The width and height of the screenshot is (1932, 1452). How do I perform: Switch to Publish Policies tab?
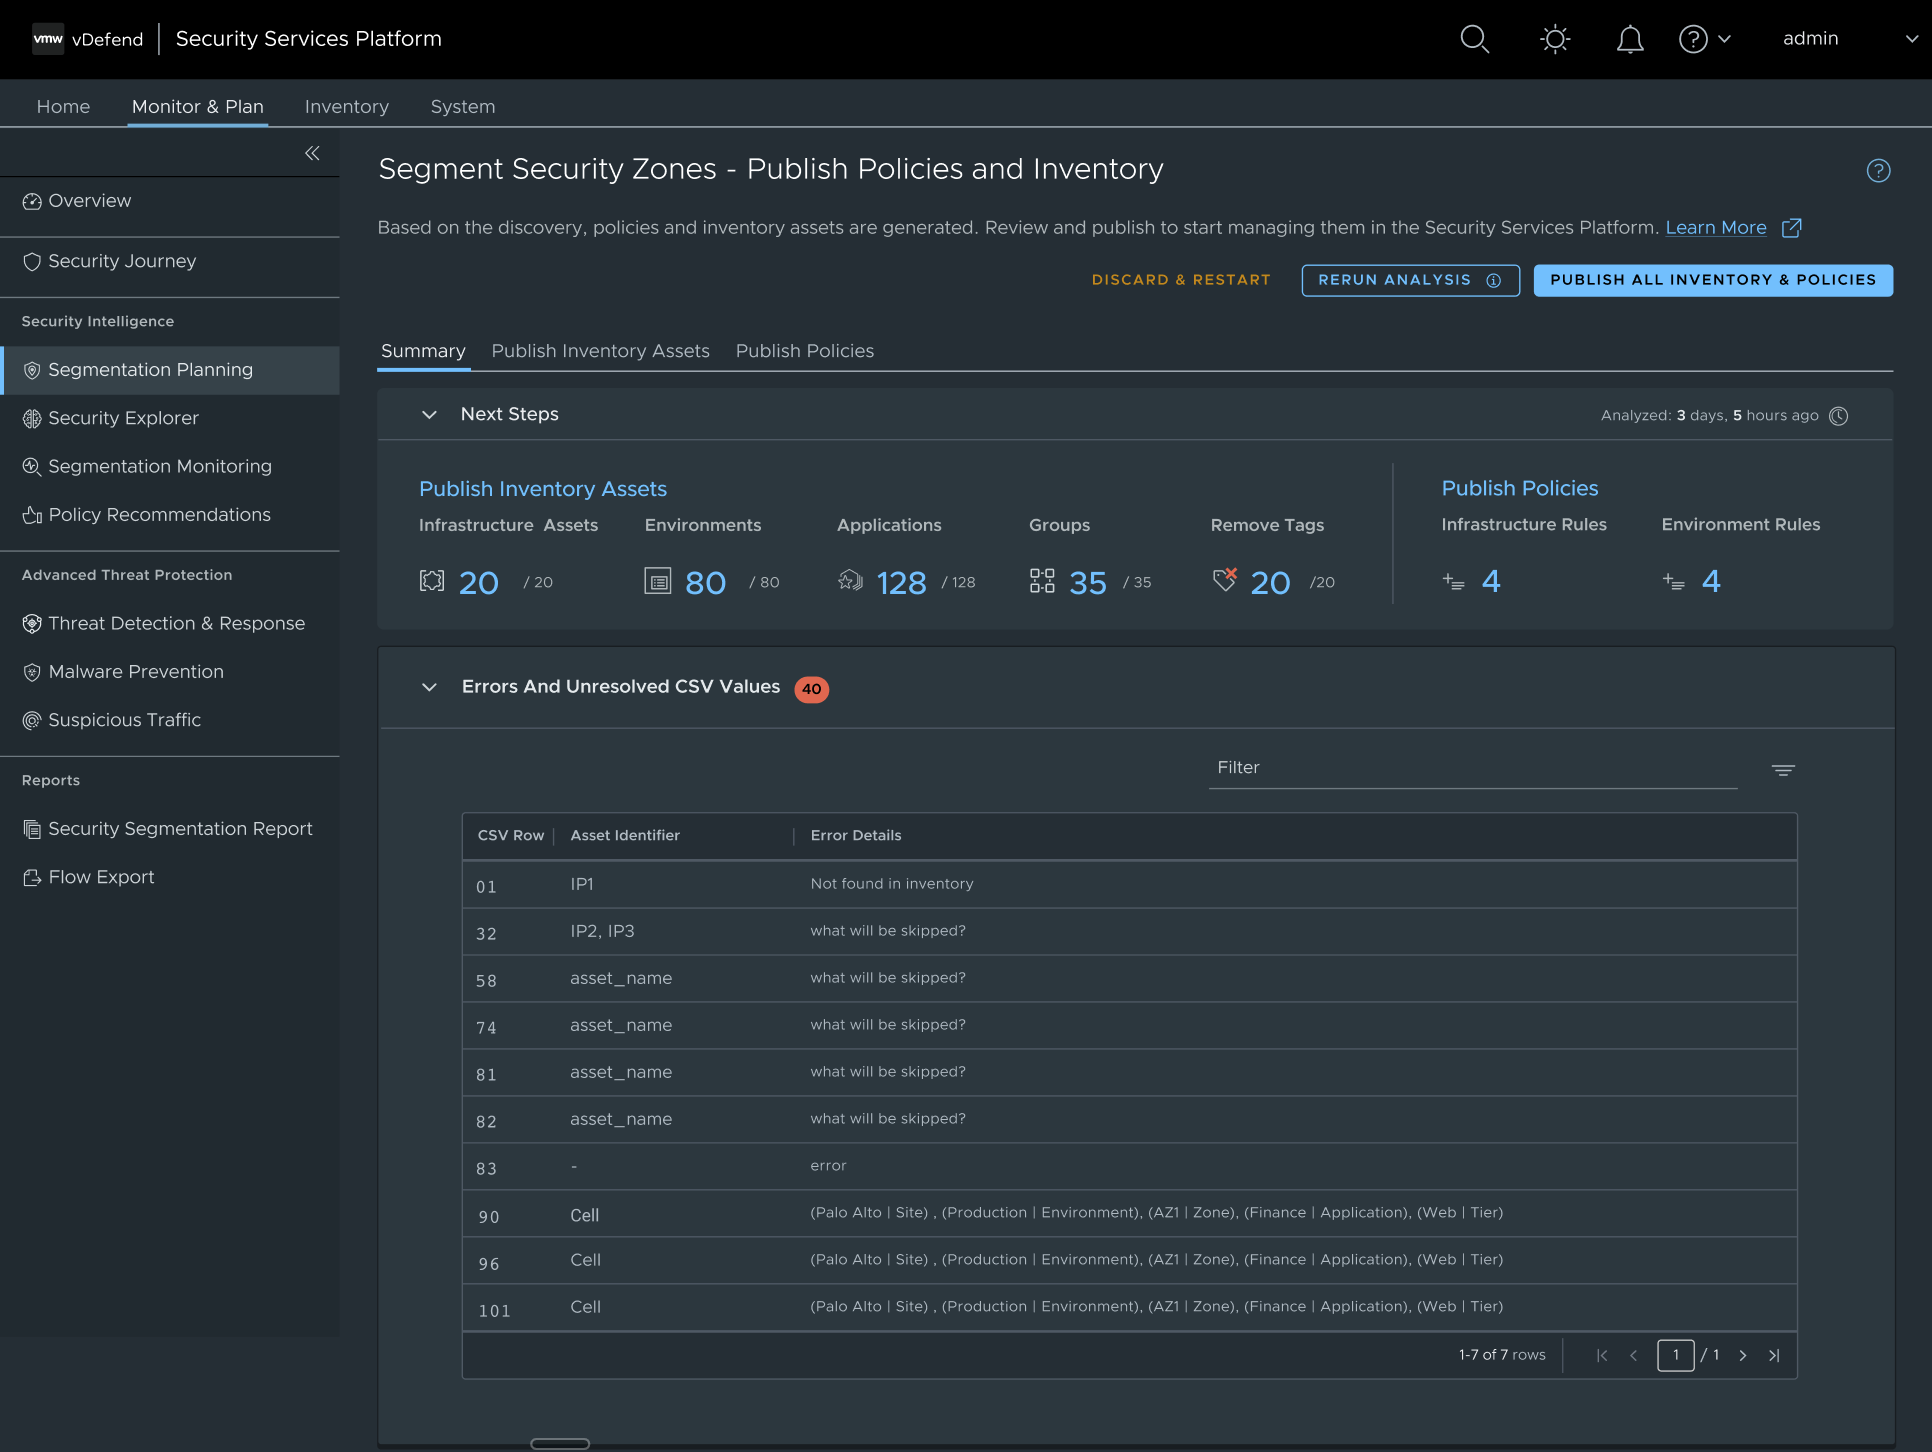[804, 351]
